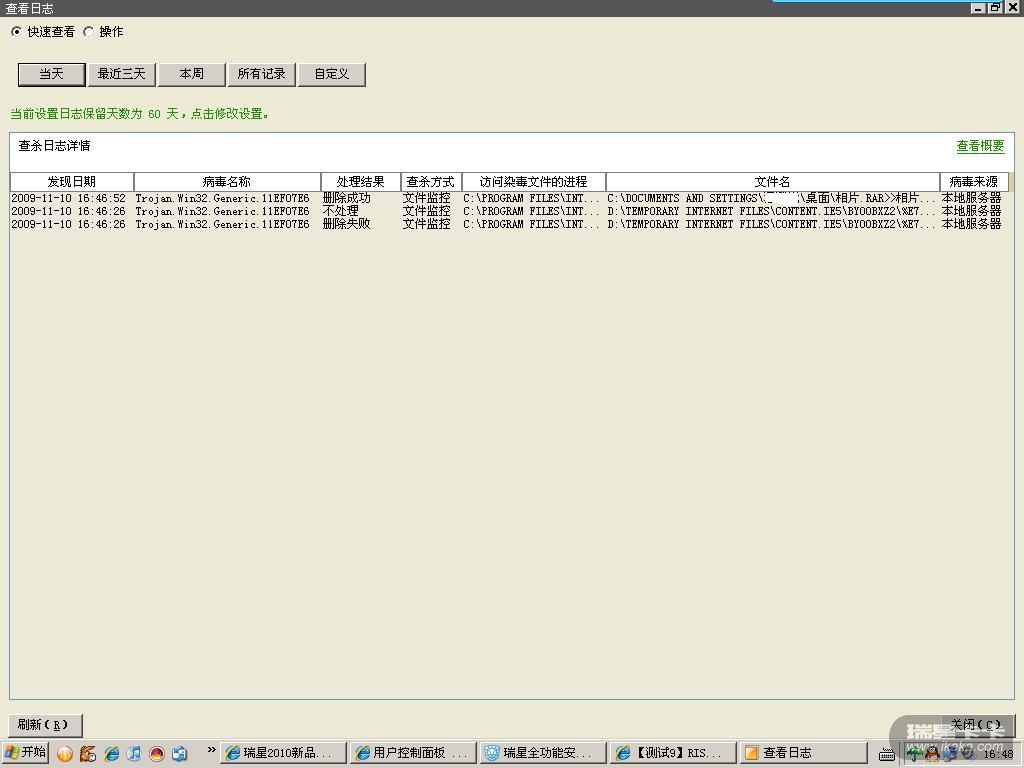1024x768 pixels.
Task: Expand the quick launch overflow chevron
Action: click(211, 750)
